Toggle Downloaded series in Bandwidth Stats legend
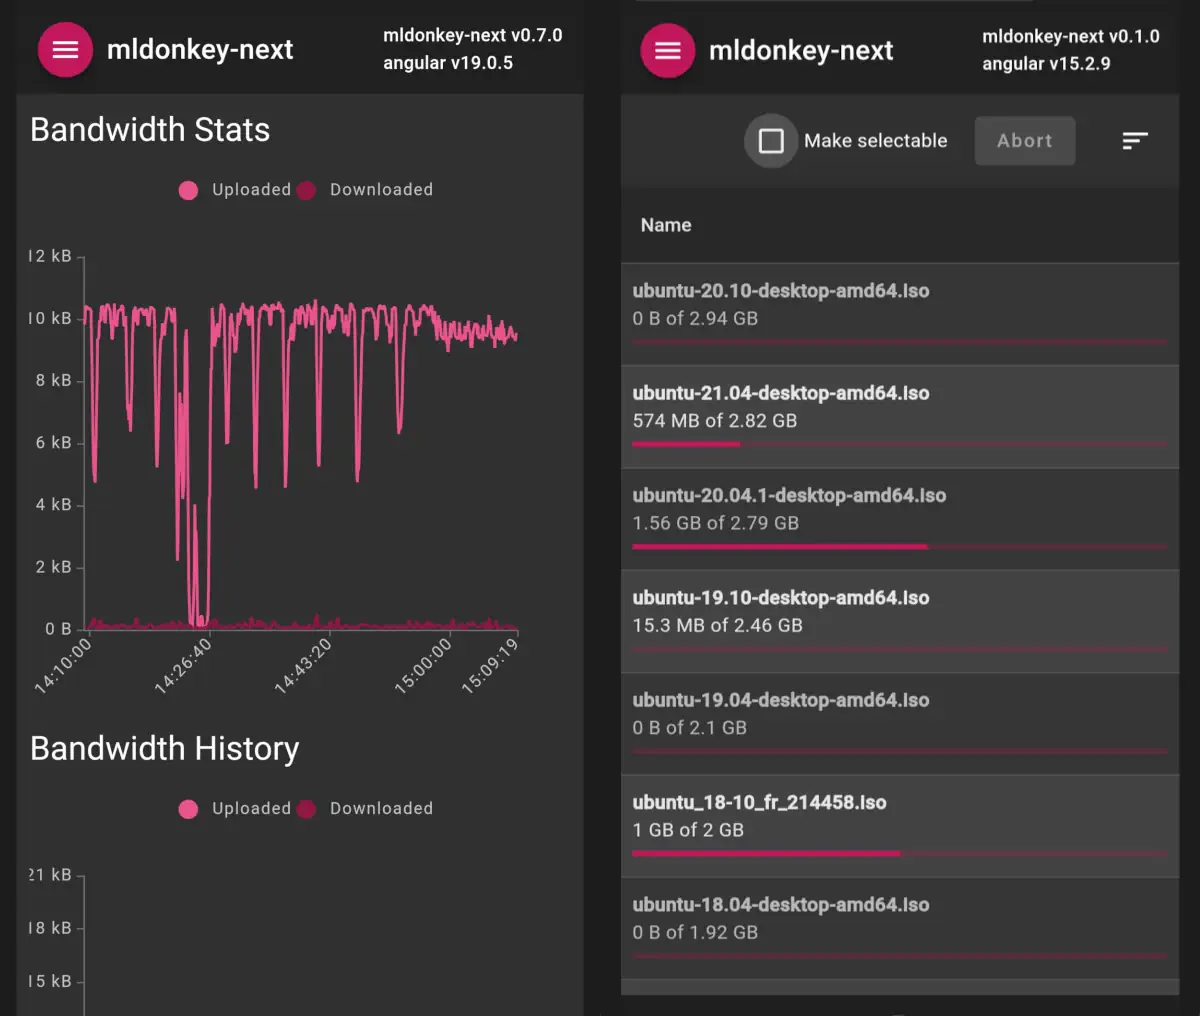The height and width of the screenshot is (1016, 1200). point(366,190)
